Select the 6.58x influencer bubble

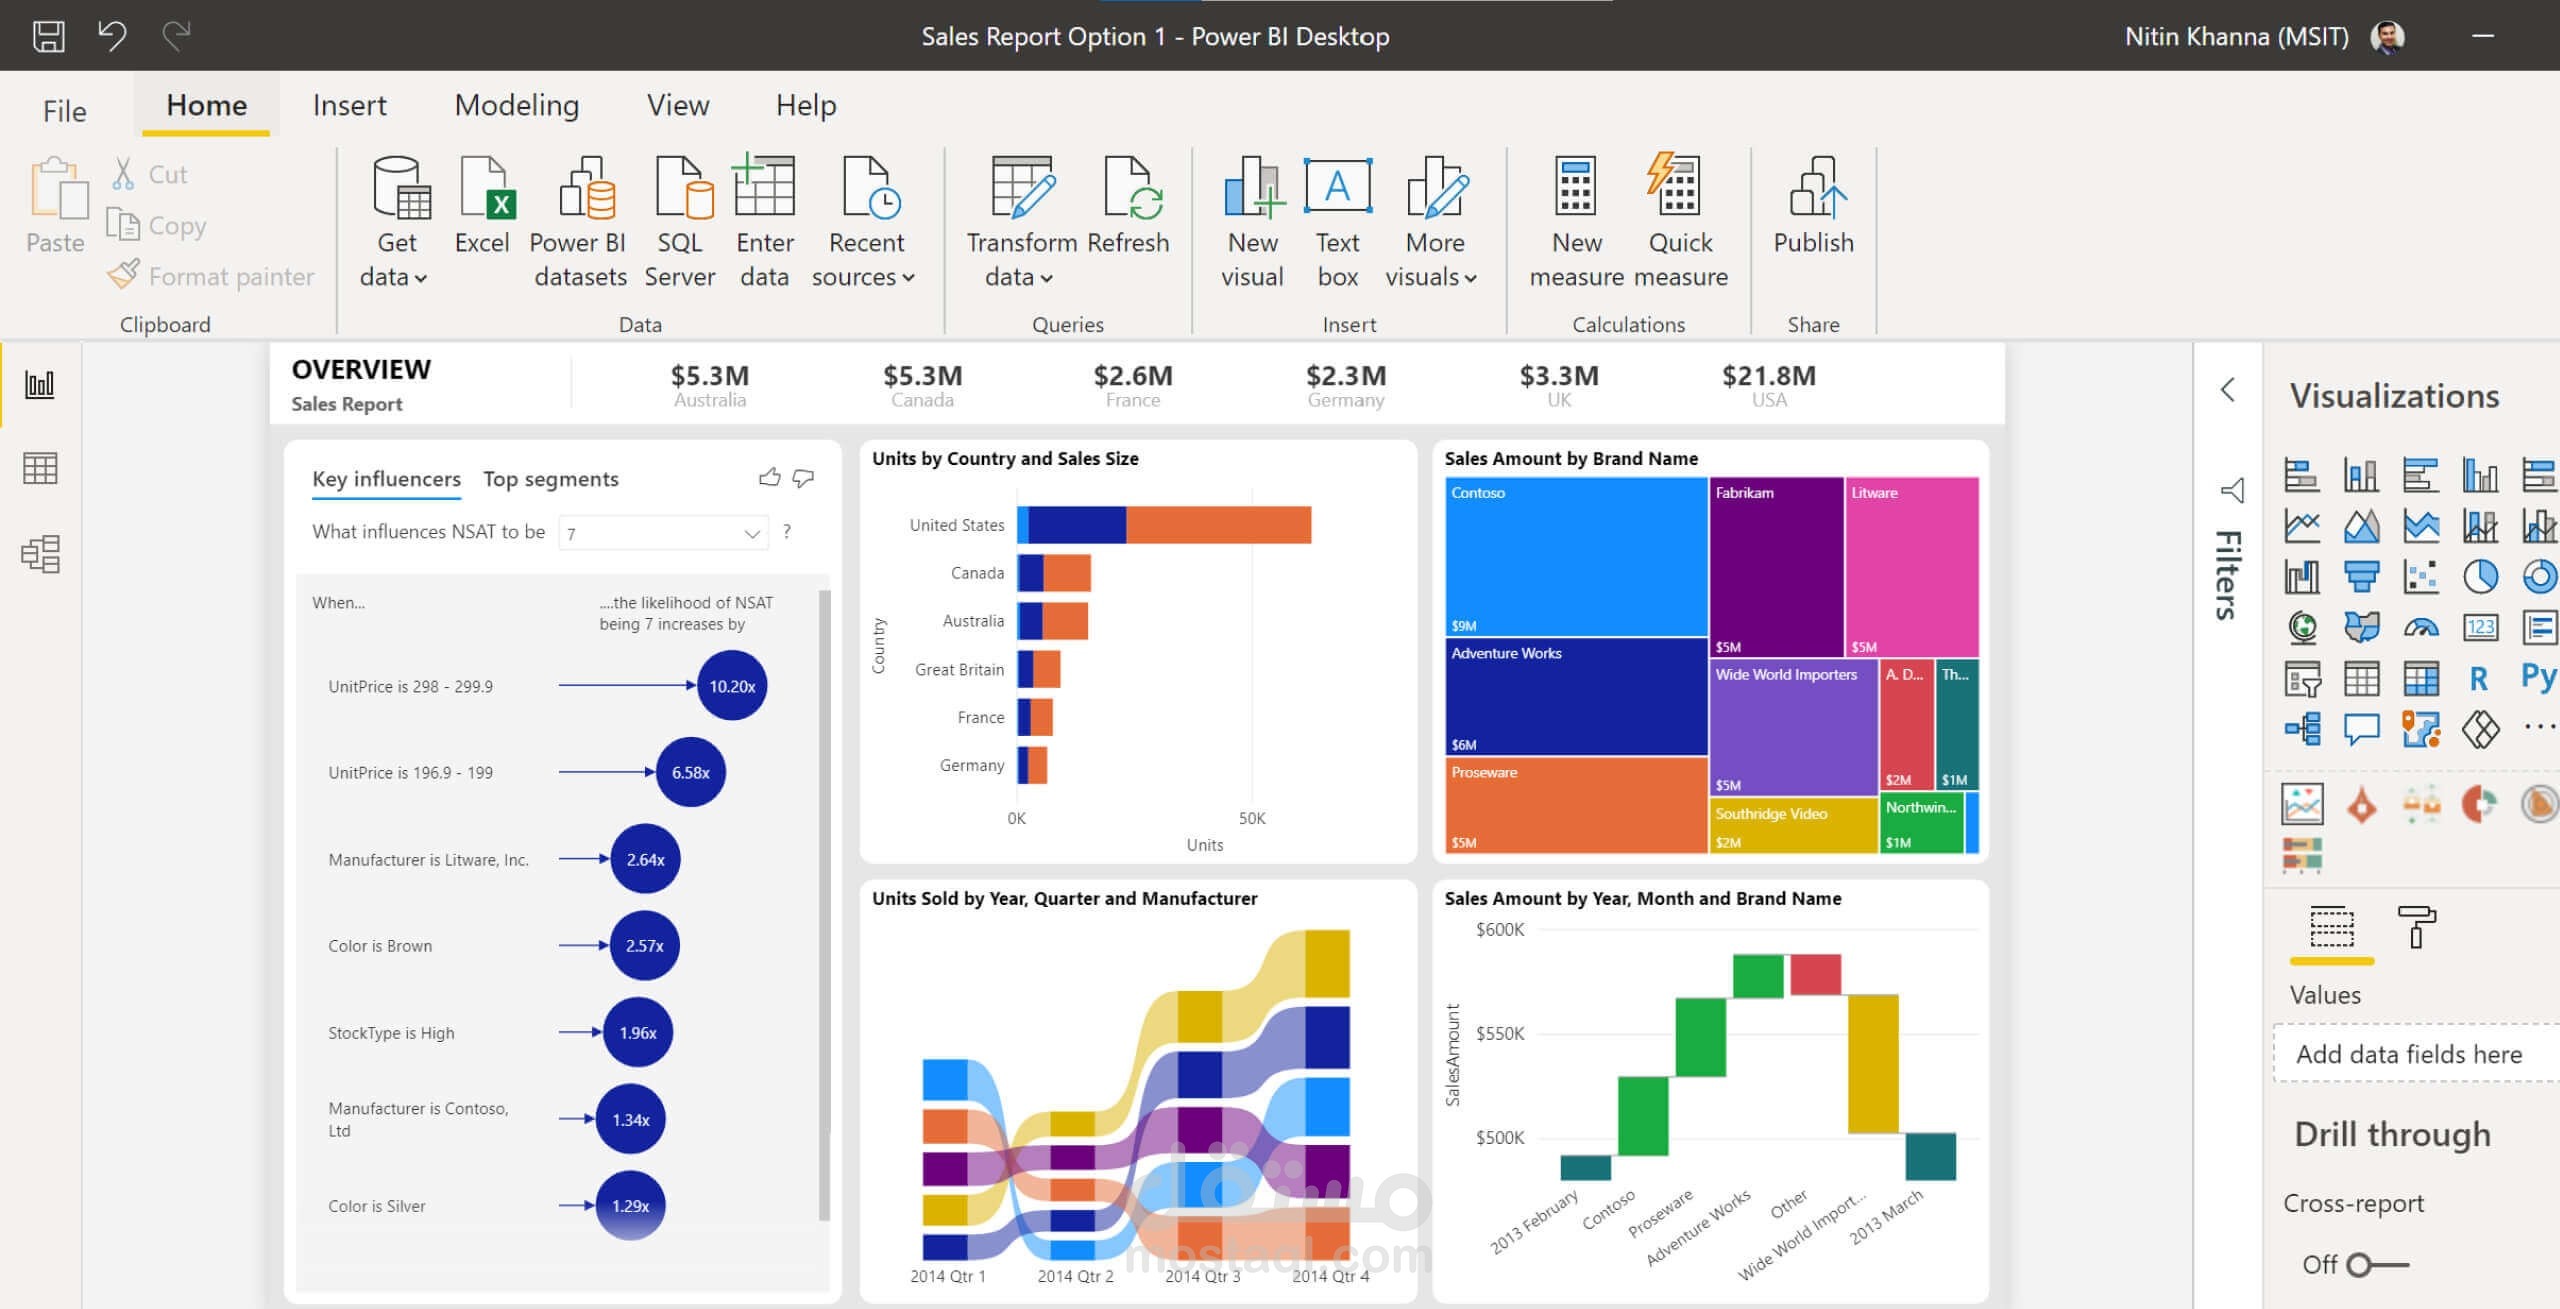click(691, 772)
